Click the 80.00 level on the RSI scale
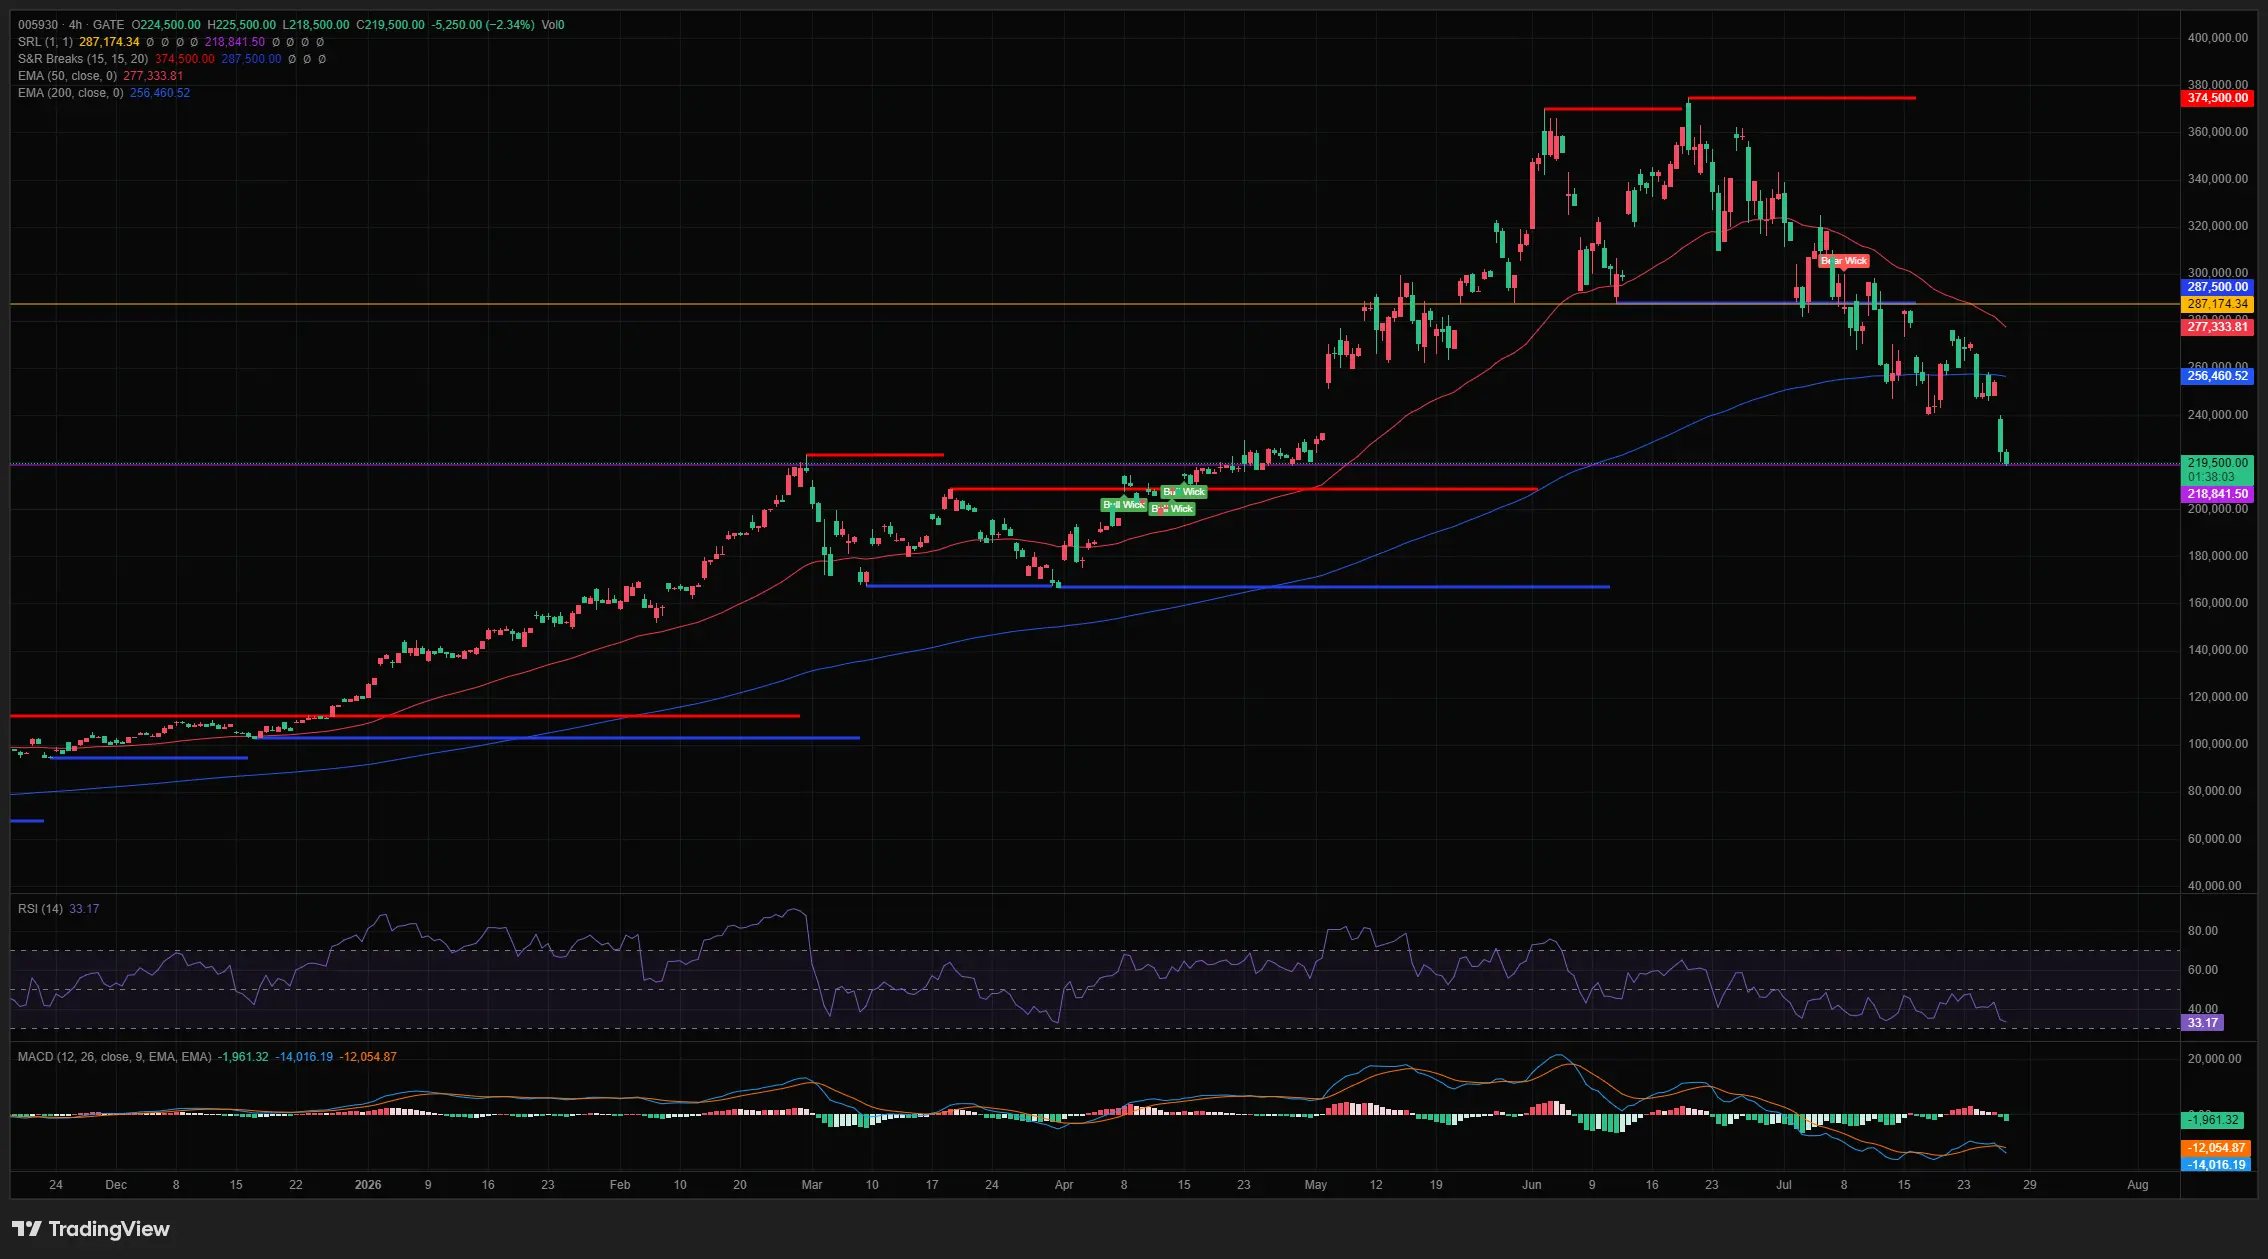Viewport: 2268px width, 1259px height. click(x=2203, y=931)
